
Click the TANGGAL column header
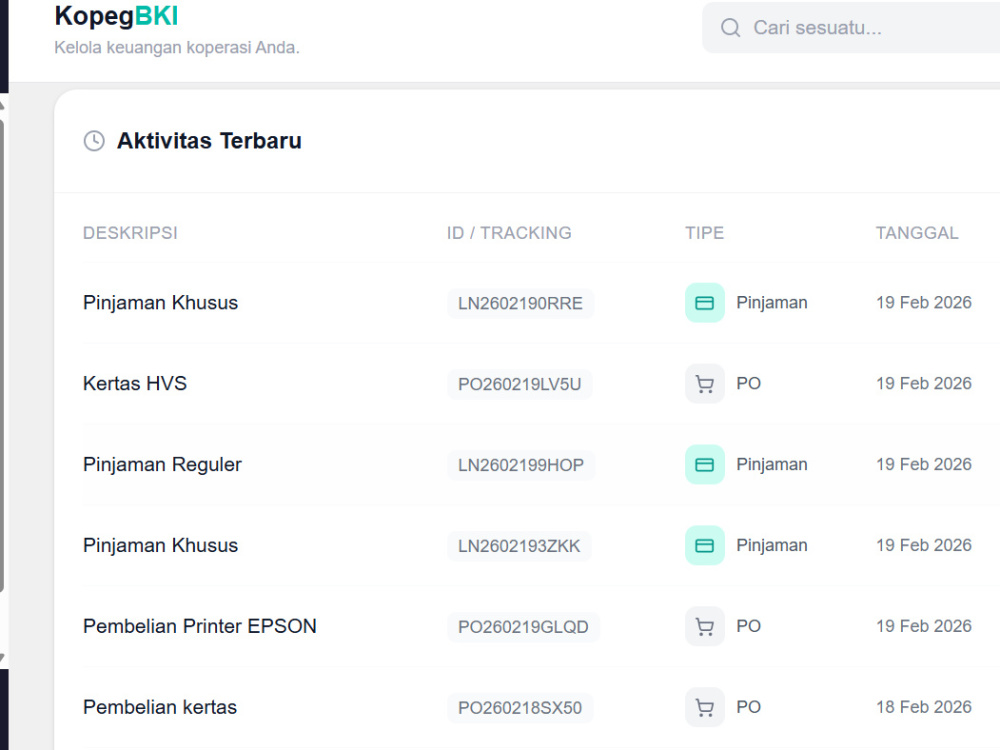(x=917, y=233)
